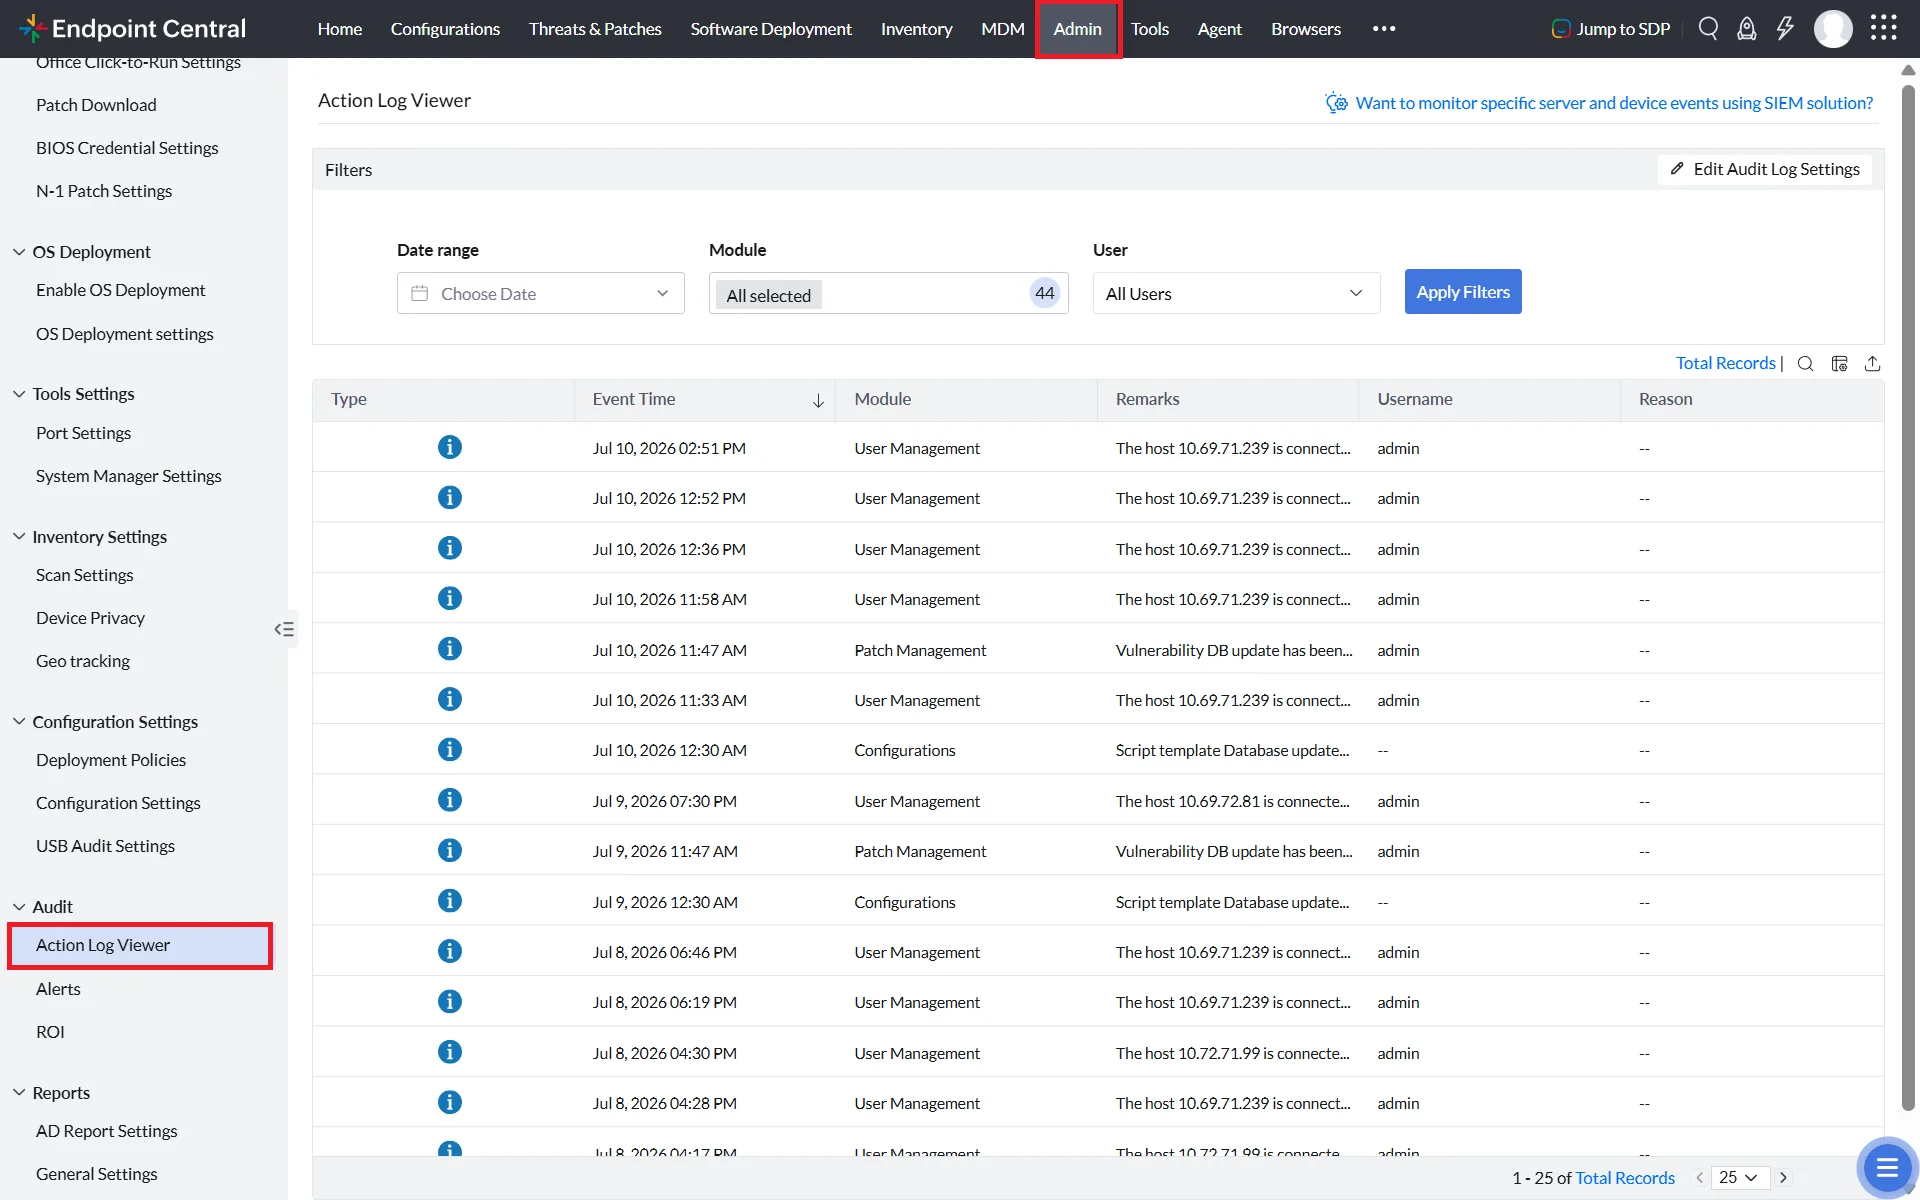
Task: Open the apps grid launcher icon
Action: (1883, 28)
